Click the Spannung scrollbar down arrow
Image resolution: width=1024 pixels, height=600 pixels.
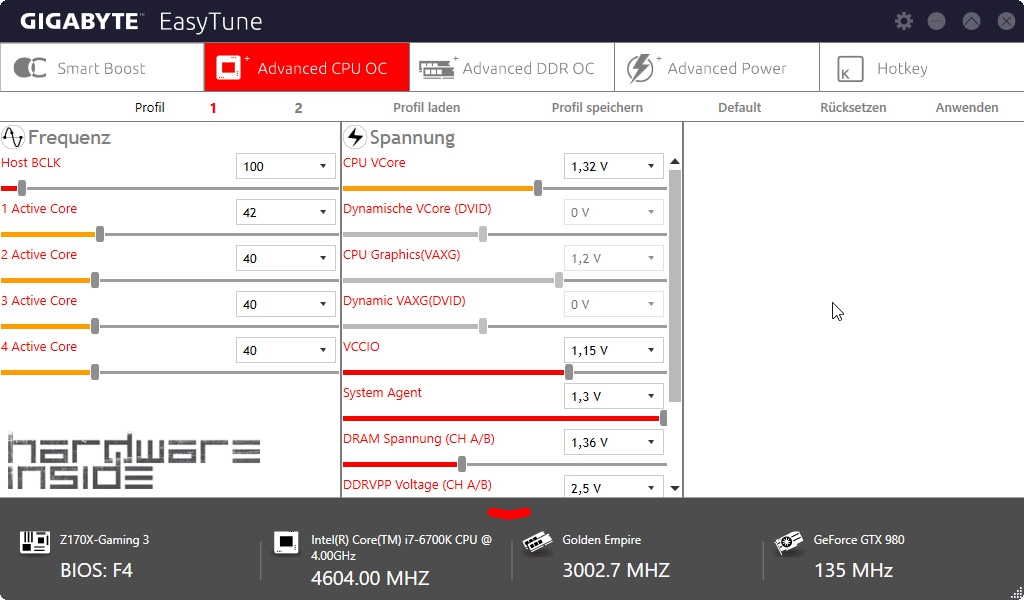click(x=675, y=488)
